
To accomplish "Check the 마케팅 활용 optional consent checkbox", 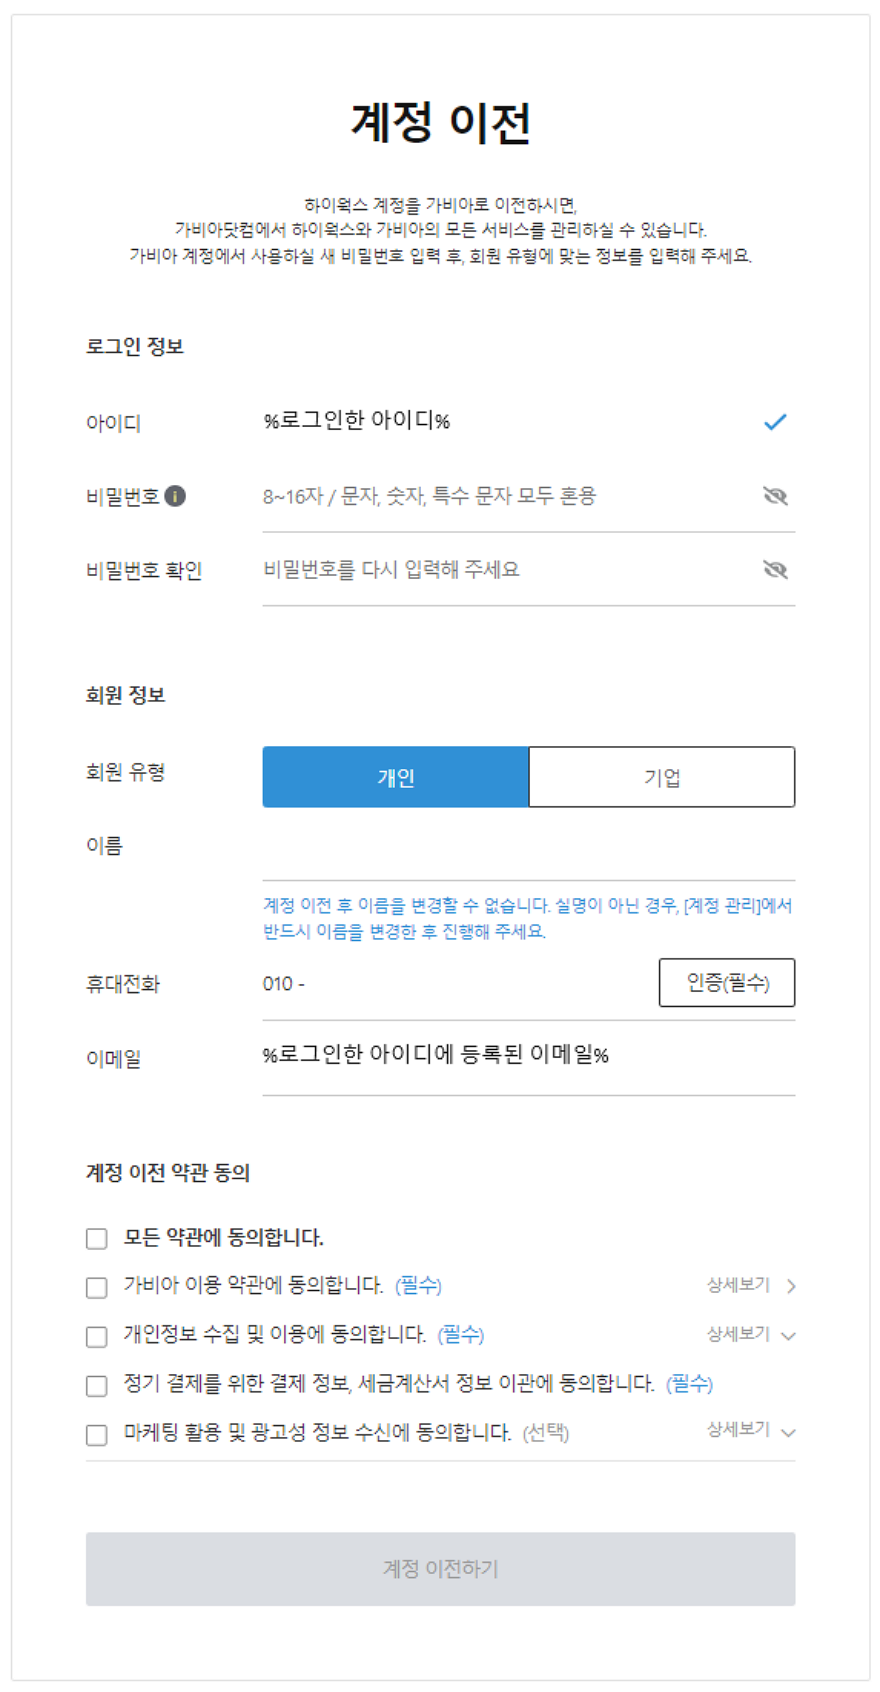I will pos(97,1435).
